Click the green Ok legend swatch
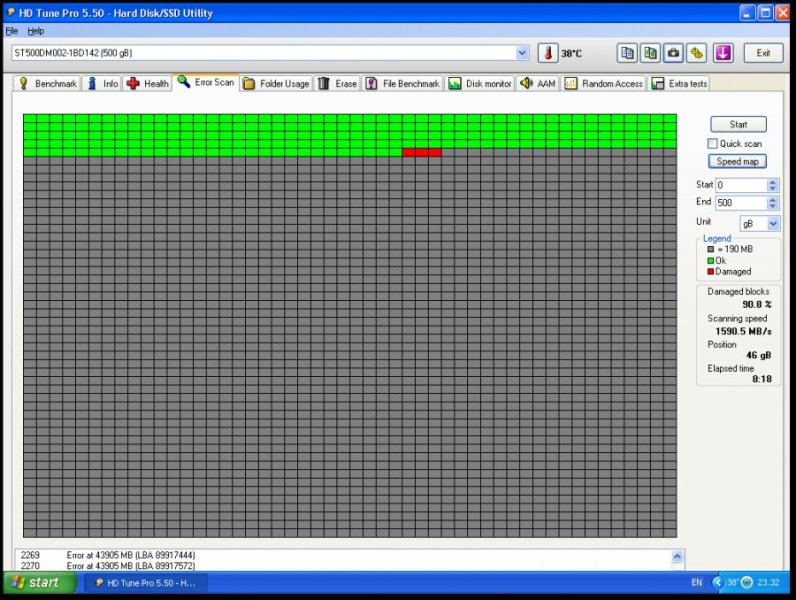 tap(711, 260)
